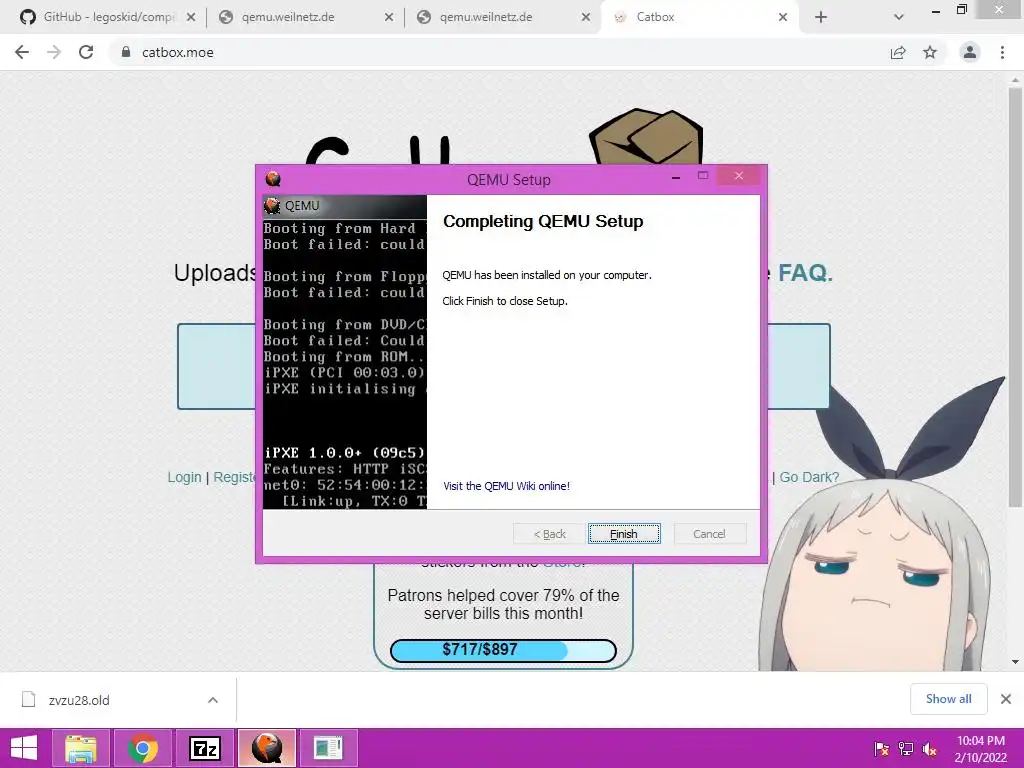Click the muted volume tray icon
The width and height of the screenshot is (1024, 768).
click(x=930, y=750)
